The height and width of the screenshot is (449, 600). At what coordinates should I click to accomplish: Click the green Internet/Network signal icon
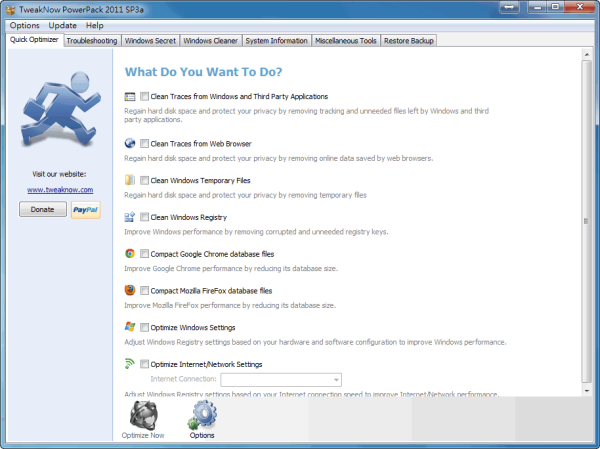coord(130,364)
